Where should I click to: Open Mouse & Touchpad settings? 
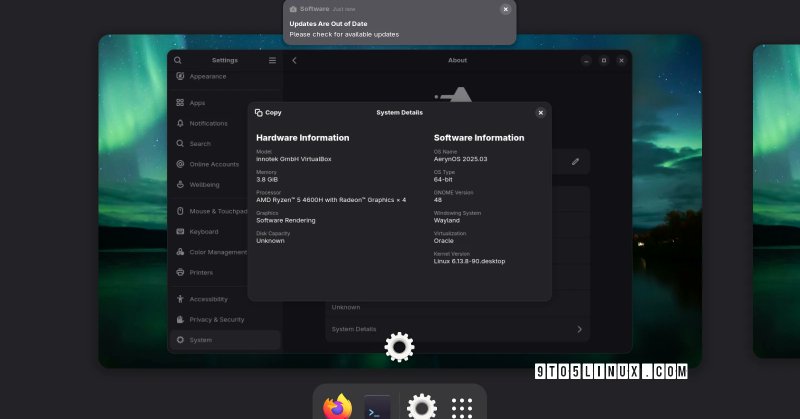coord(225,211)
